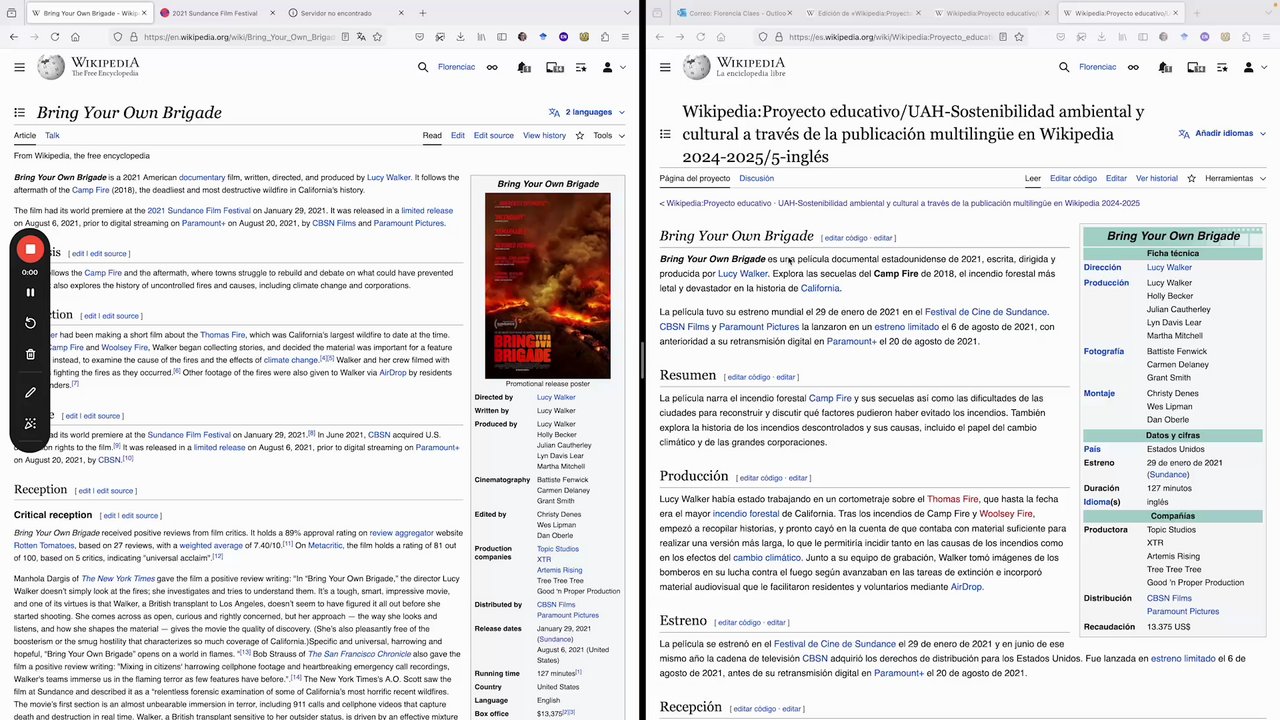This screenshot has width=1280, height=720.
Task: Close the Bring Your Own Brigade browser tab
Action: click(143, 13)
